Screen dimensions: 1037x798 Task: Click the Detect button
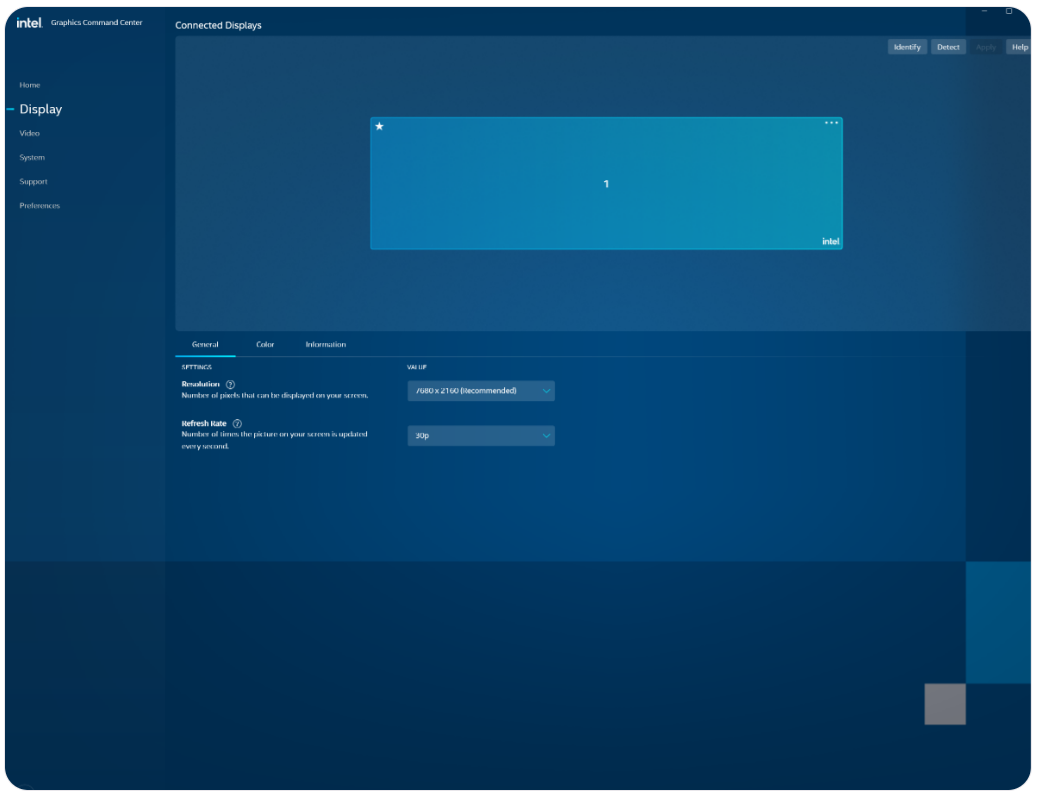pyautogui.click(x=948, y=47)
